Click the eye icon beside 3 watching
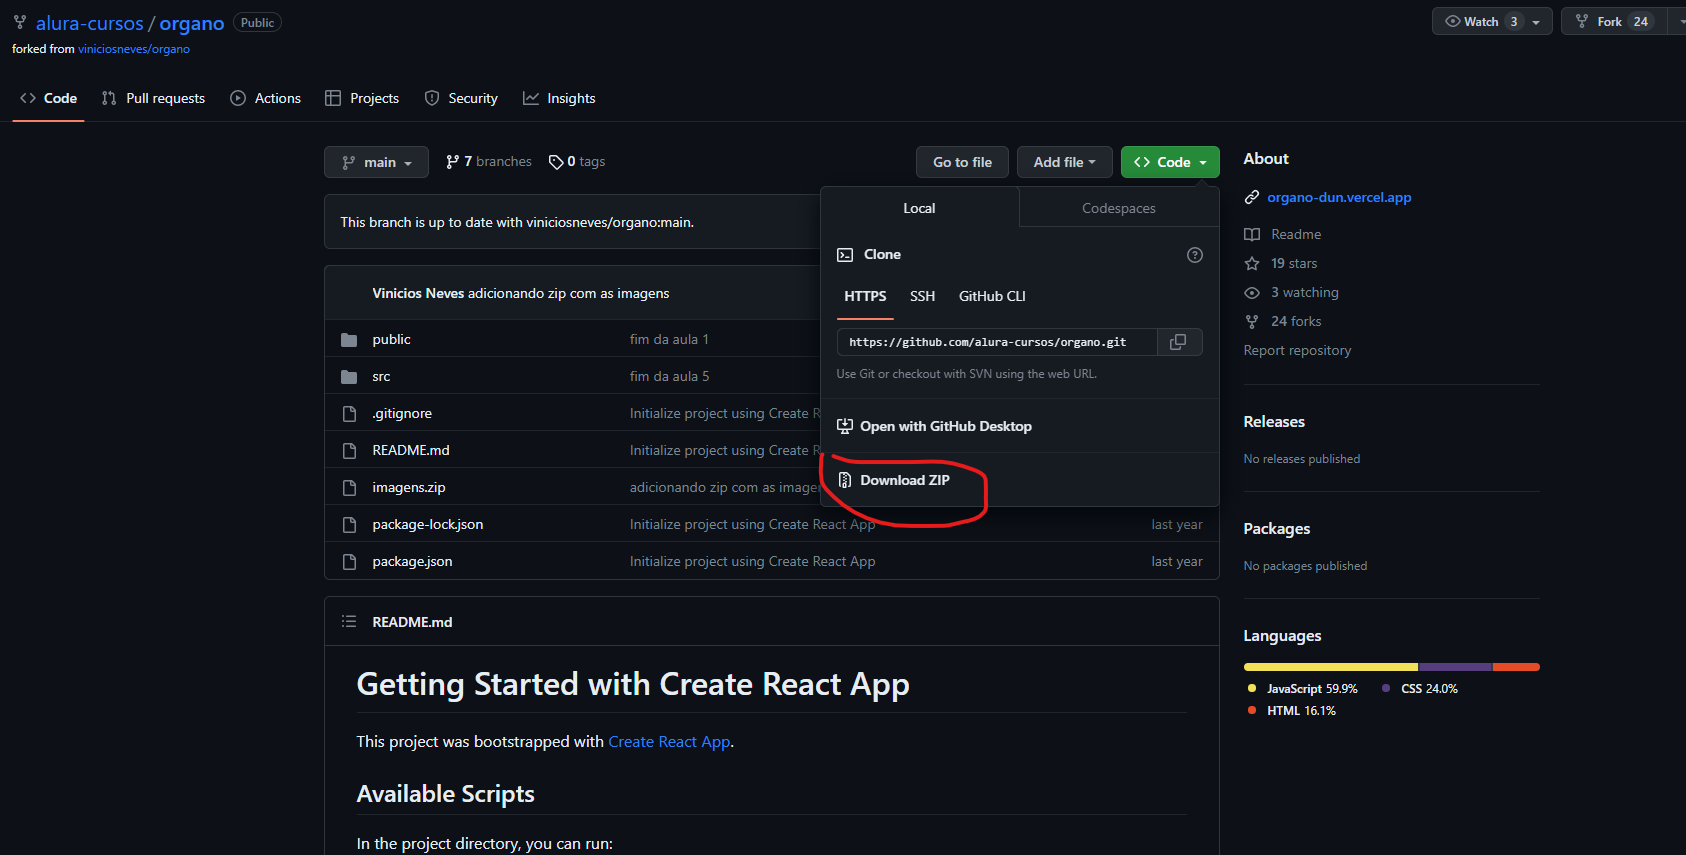 tap(1251, 292)
